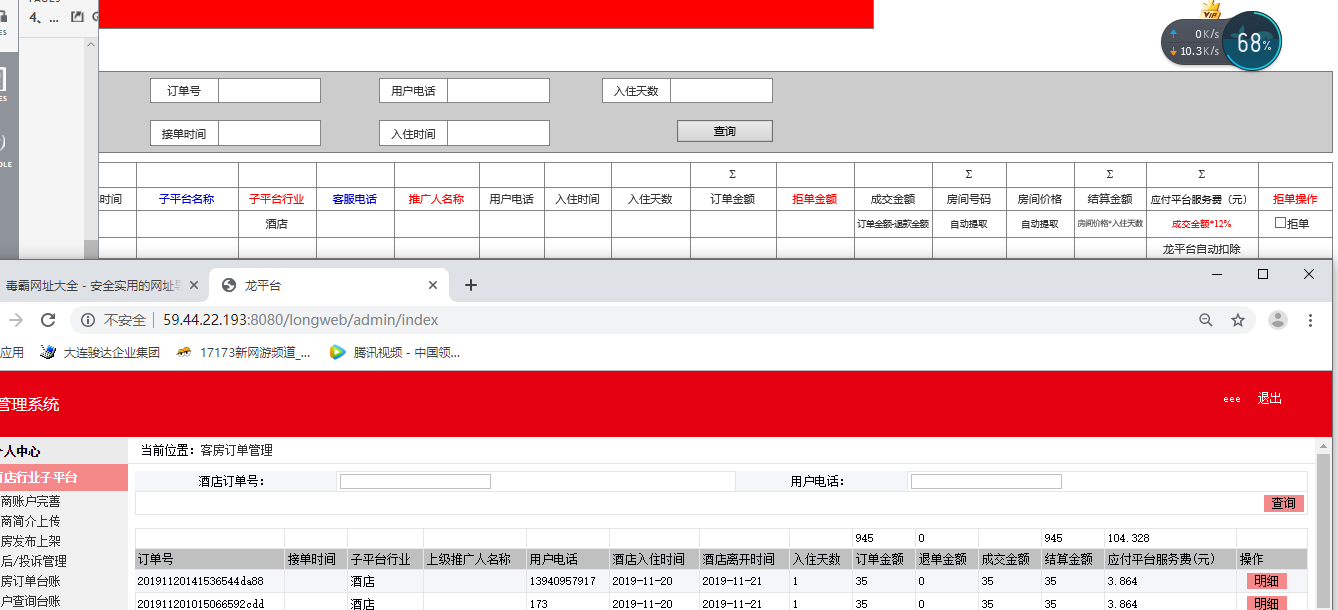Click the 推广人名称 mockup header
The width and height of the screenshot is (1338, 610).
(436, 199)
